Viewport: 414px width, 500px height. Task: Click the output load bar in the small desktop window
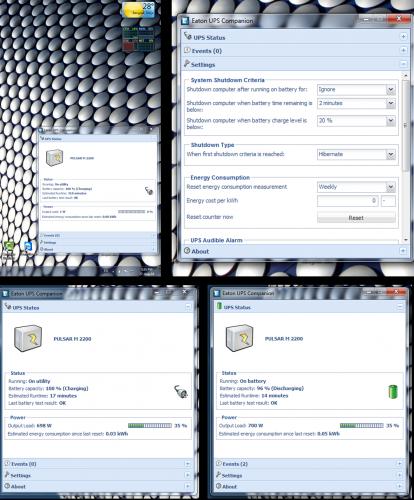pos(132,211)
